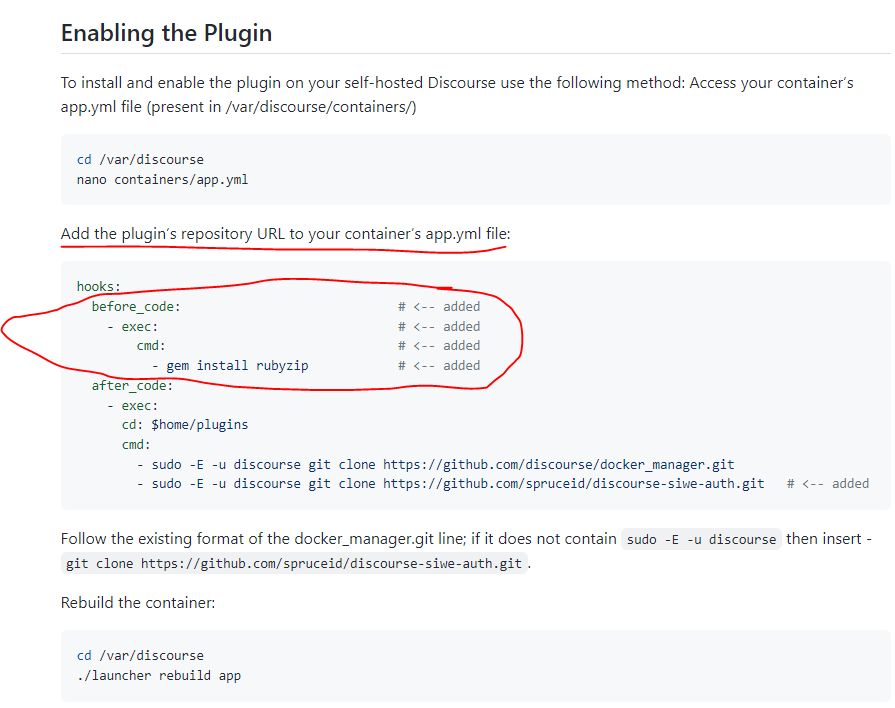Click the "nano containers/app.yml" line
Image resolution: width=895 pixels, height=708 pixels.
click(x=163, y=179)
